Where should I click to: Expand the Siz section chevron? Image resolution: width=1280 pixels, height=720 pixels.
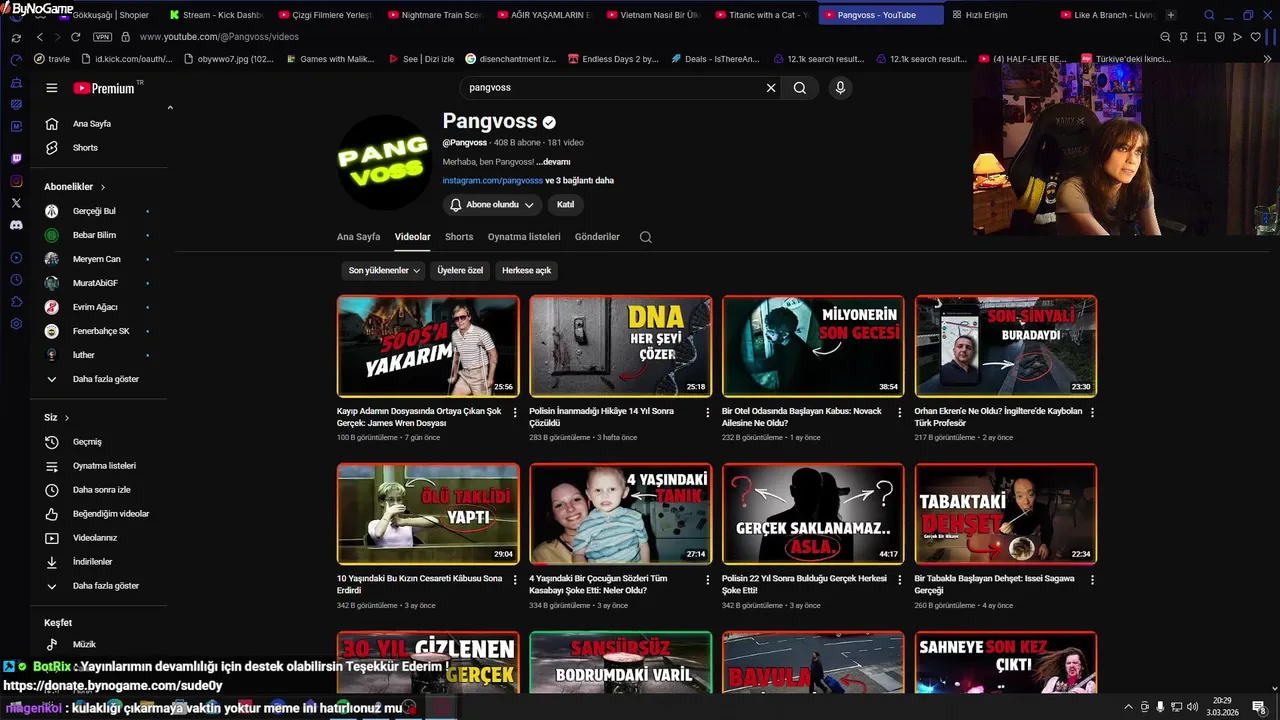67,418
